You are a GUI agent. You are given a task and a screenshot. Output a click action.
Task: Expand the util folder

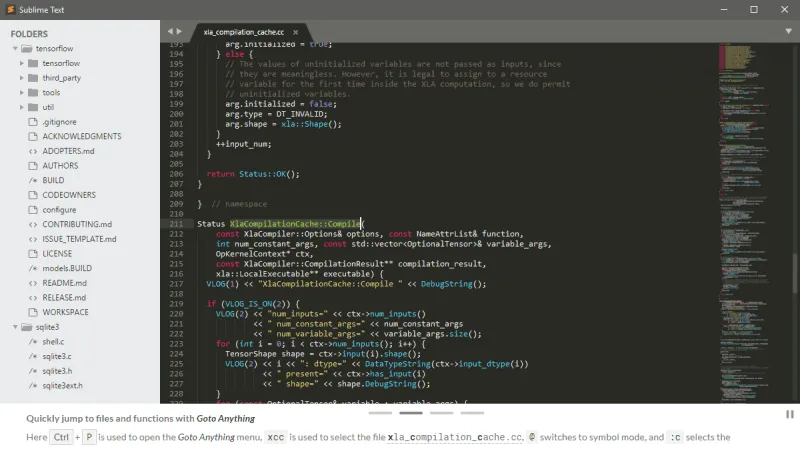(21, 107)
